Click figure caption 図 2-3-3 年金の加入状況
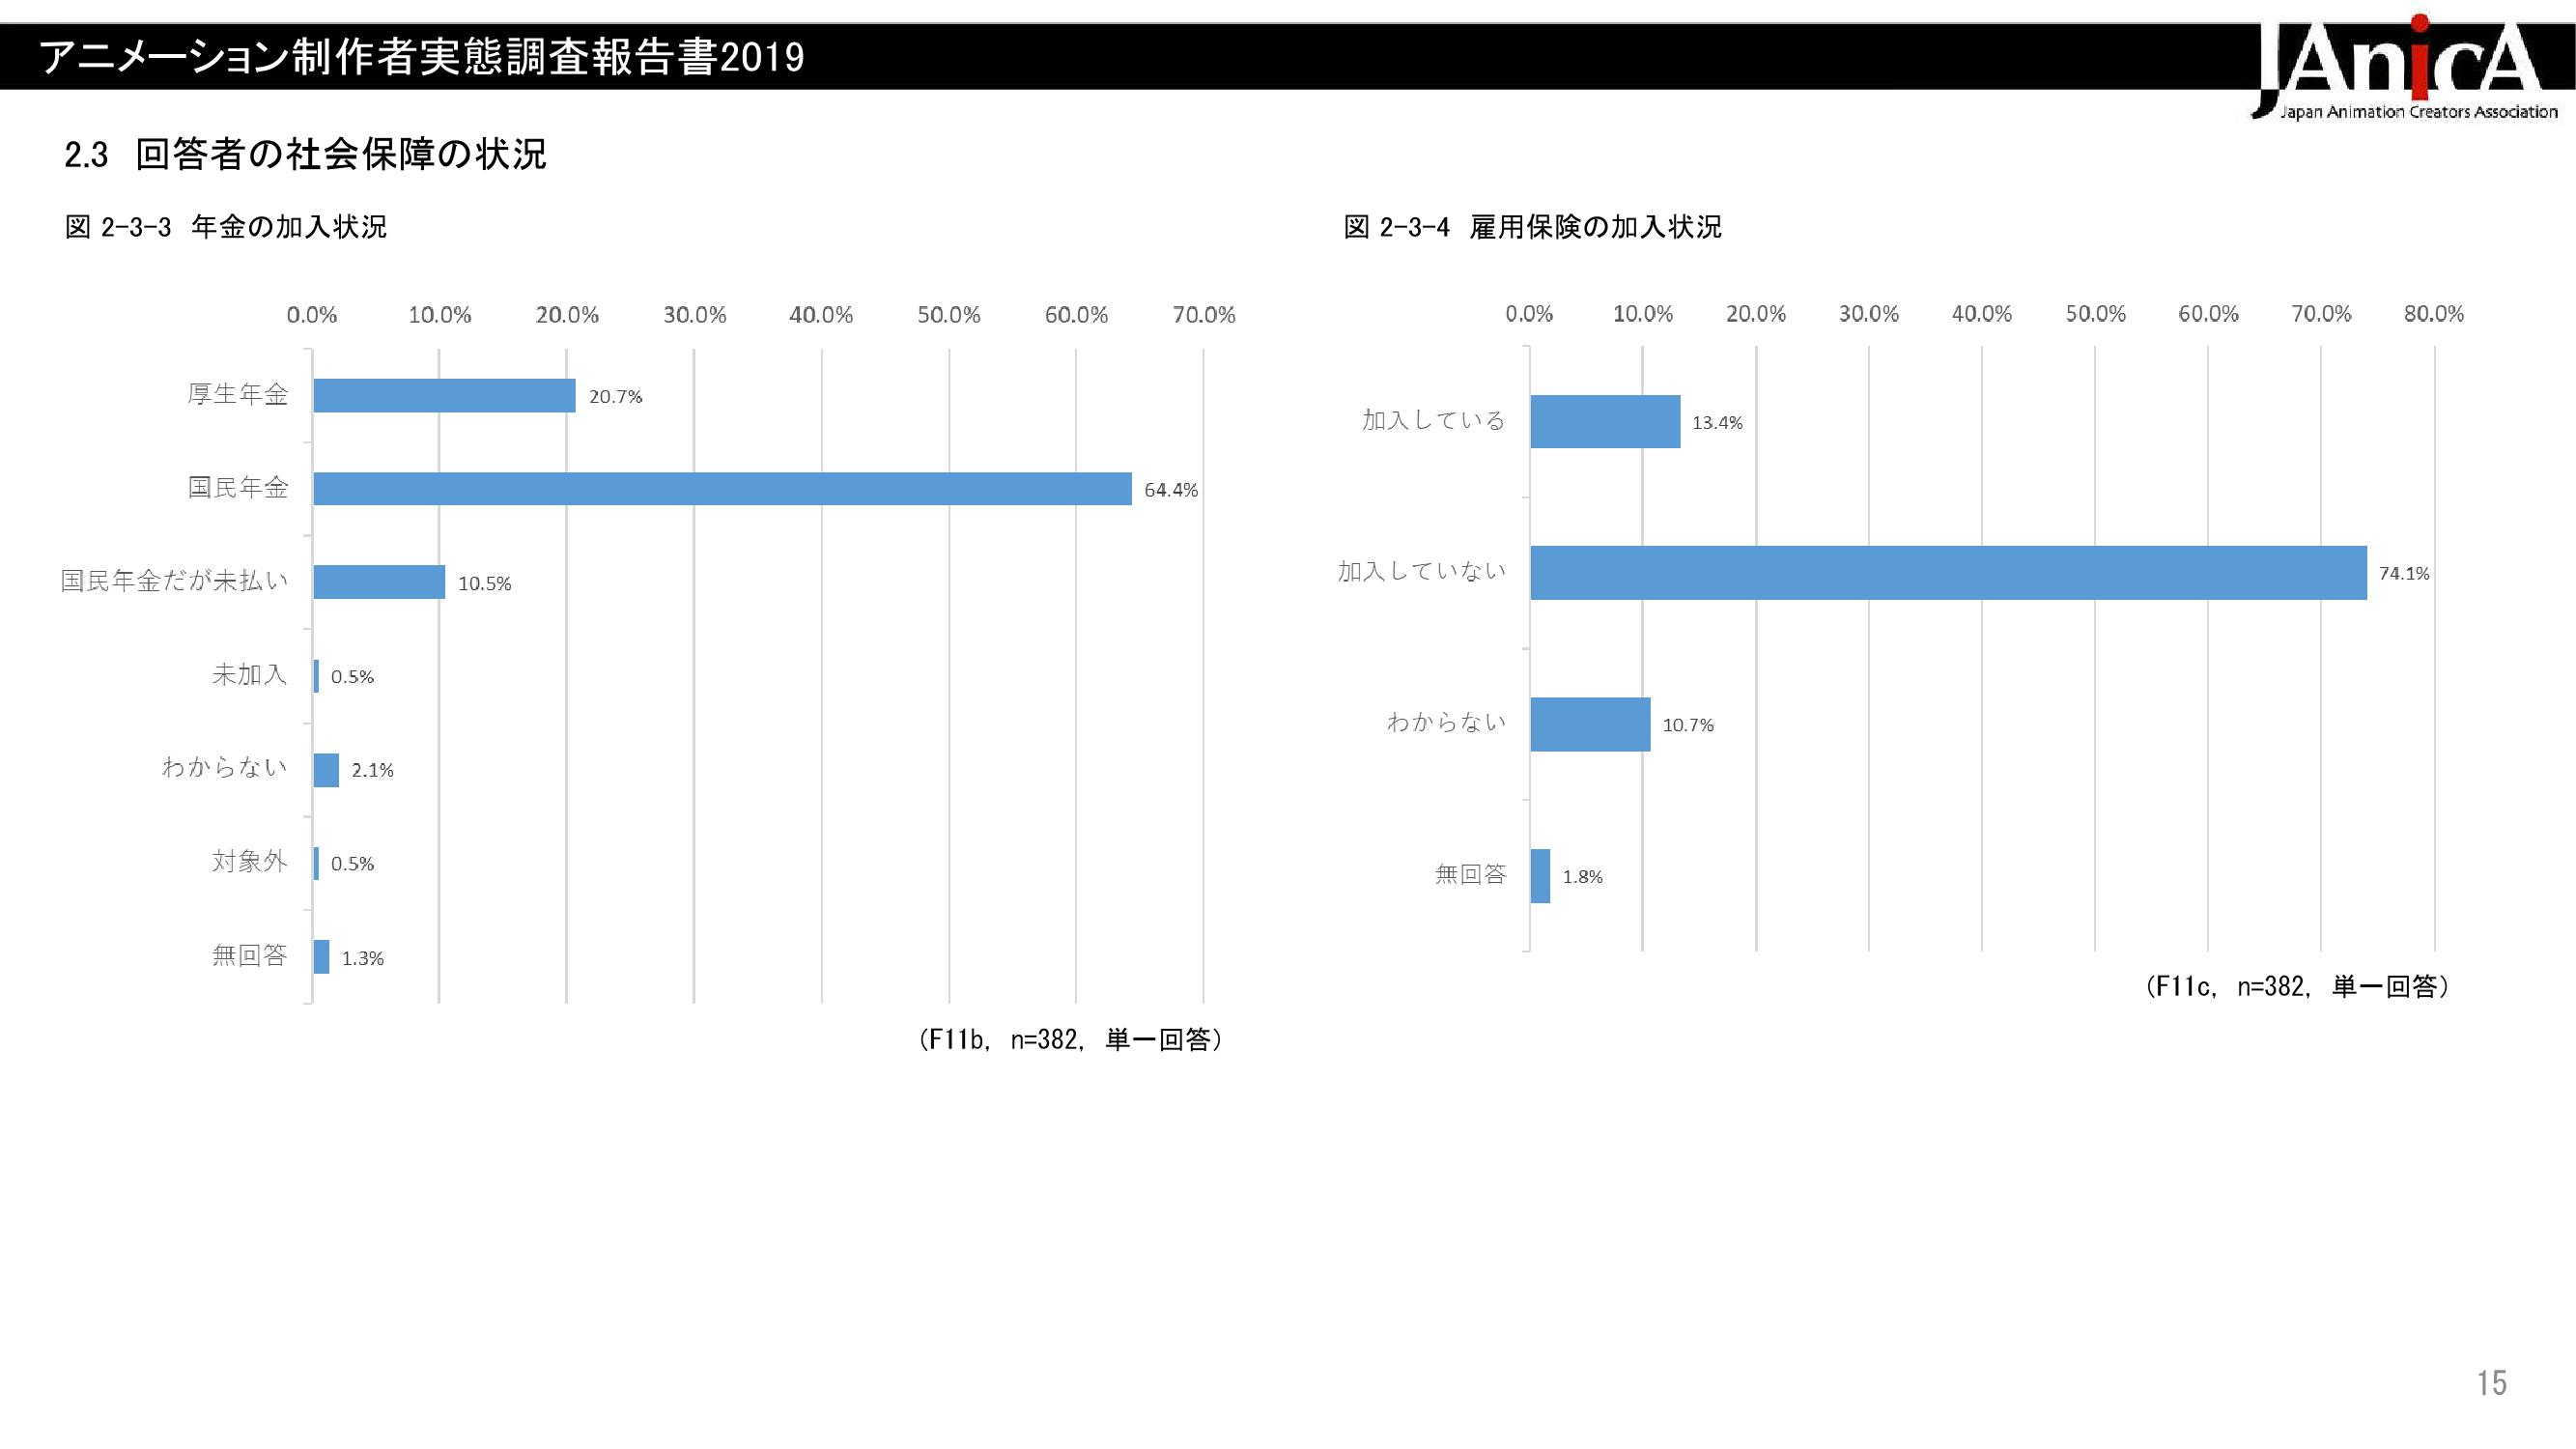2576x1449 pixels. point(226,227)
